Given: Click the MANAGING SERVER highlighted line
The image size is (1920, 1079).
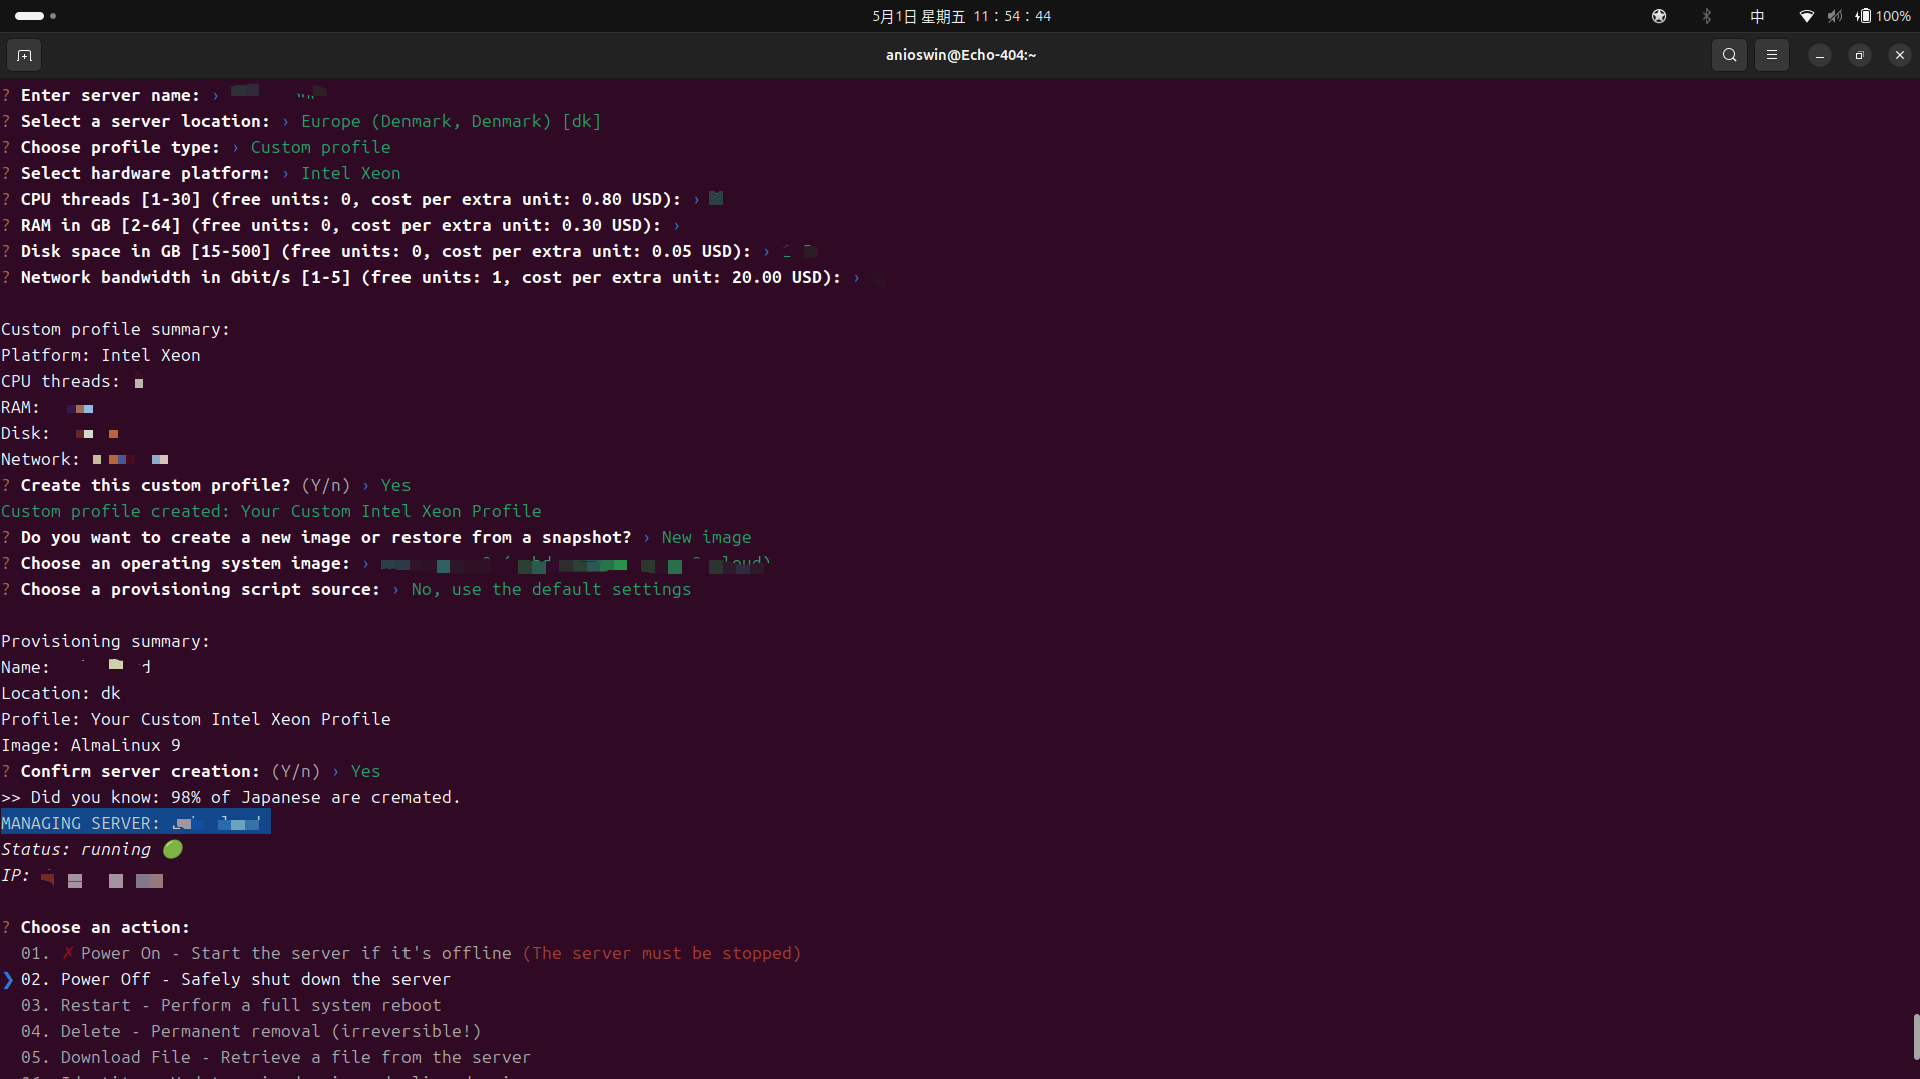Looking at the screenshot, I should pyautogui.click(x=135, y=823).
